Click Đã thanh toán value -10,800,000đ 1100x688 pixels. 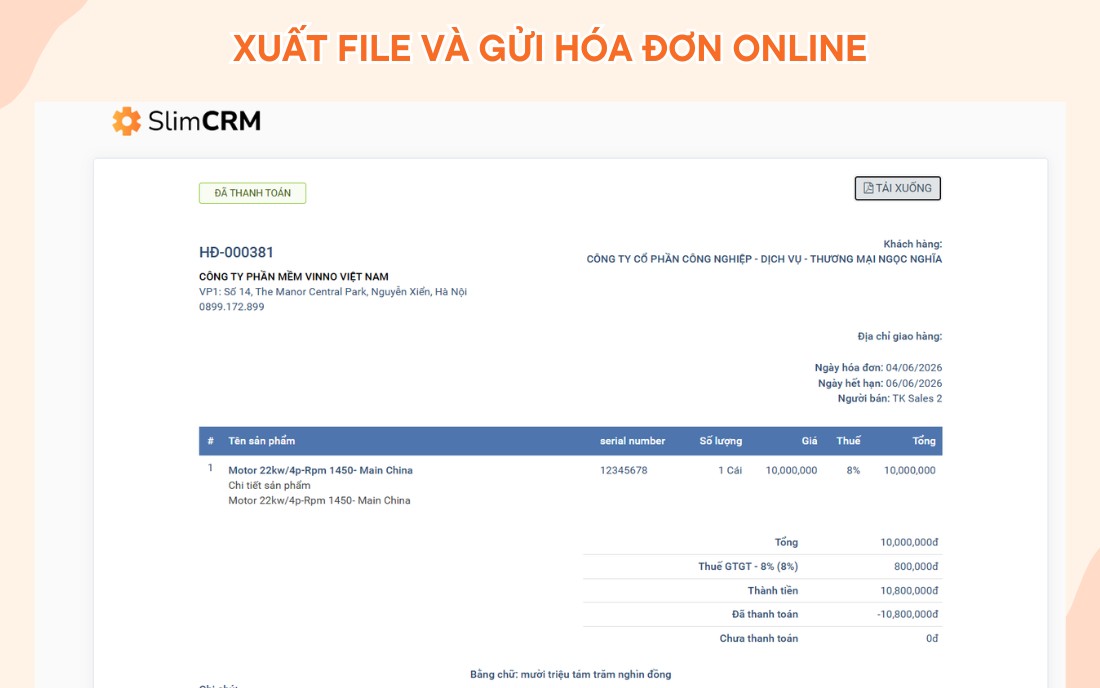coord(908,614)
